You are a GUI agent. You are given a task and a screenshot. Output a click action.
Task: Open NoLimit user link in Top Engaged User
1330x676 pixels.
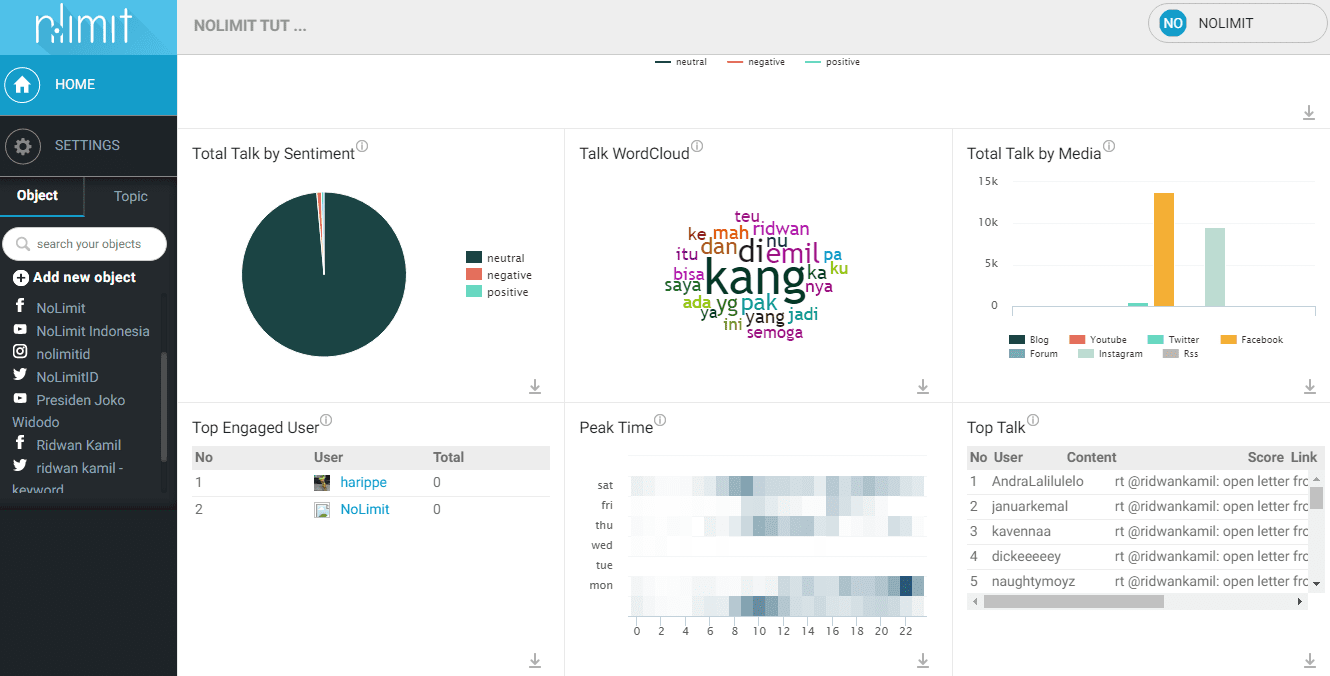click(365, 509)
